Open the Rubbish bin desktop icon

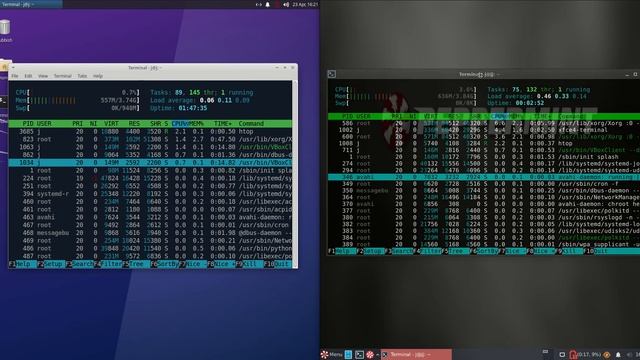[6, 31]
